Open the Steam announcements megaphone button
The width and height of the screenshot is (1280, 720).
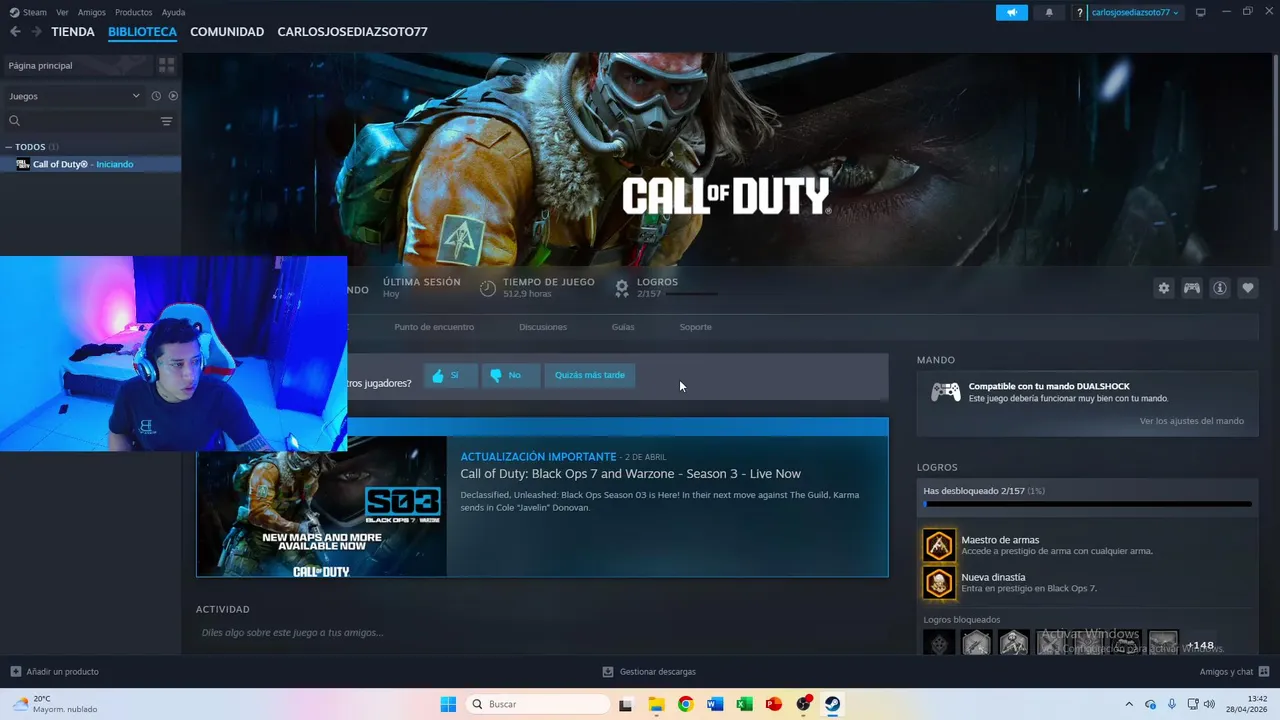pyautogui.click(x=1012, y=12)
